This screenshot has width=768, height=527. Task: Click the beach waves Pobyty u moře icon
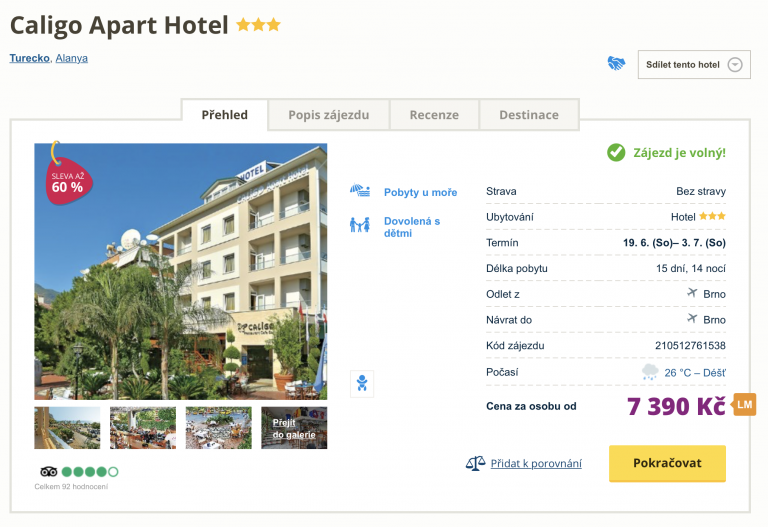pos(360,191)
